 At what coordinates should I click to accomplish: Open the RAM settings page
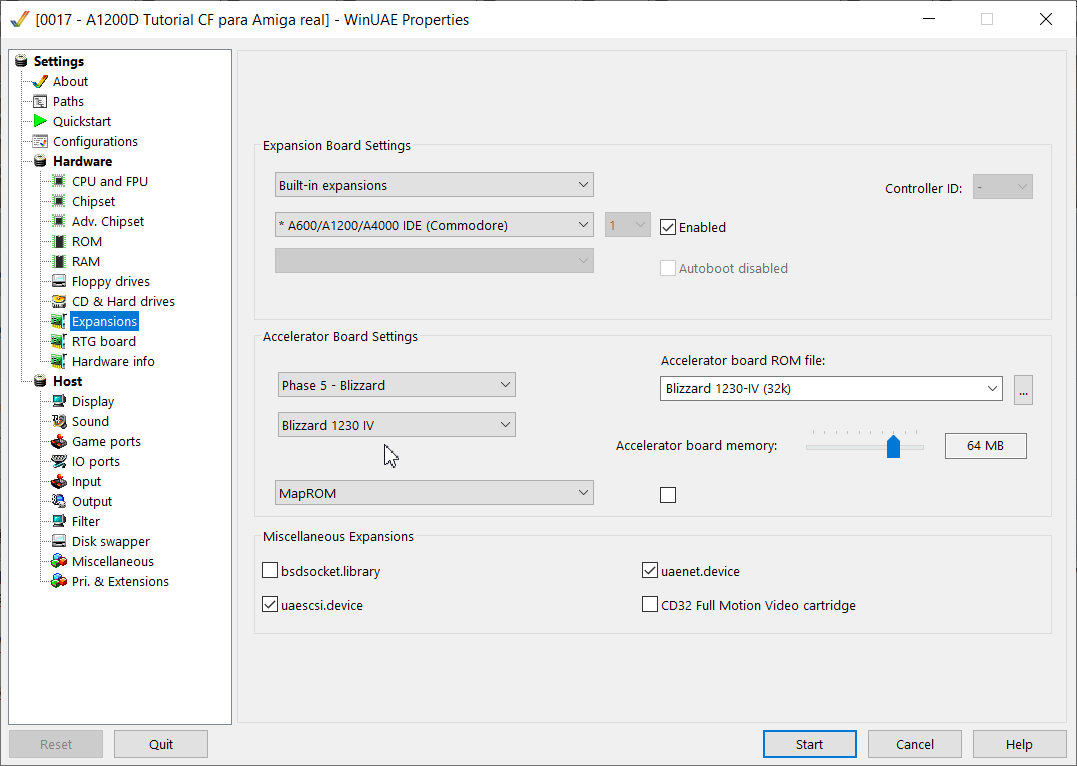(86, 261)
